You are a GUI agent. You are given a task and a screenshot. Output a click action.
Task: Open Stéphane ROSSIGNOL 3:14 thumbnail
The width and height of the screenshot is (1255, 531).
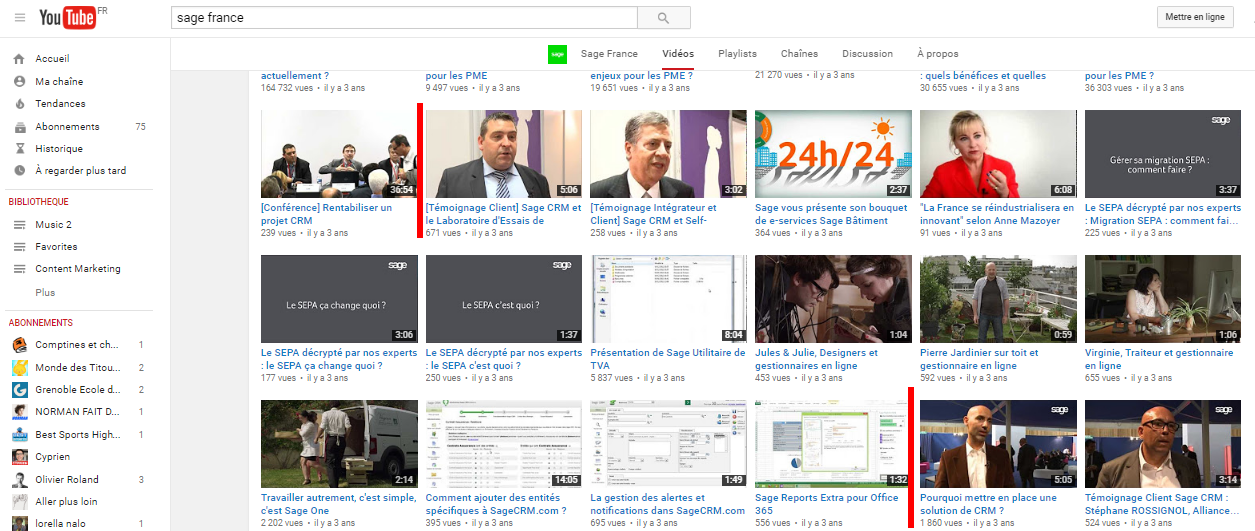[x=1163, y=444]
